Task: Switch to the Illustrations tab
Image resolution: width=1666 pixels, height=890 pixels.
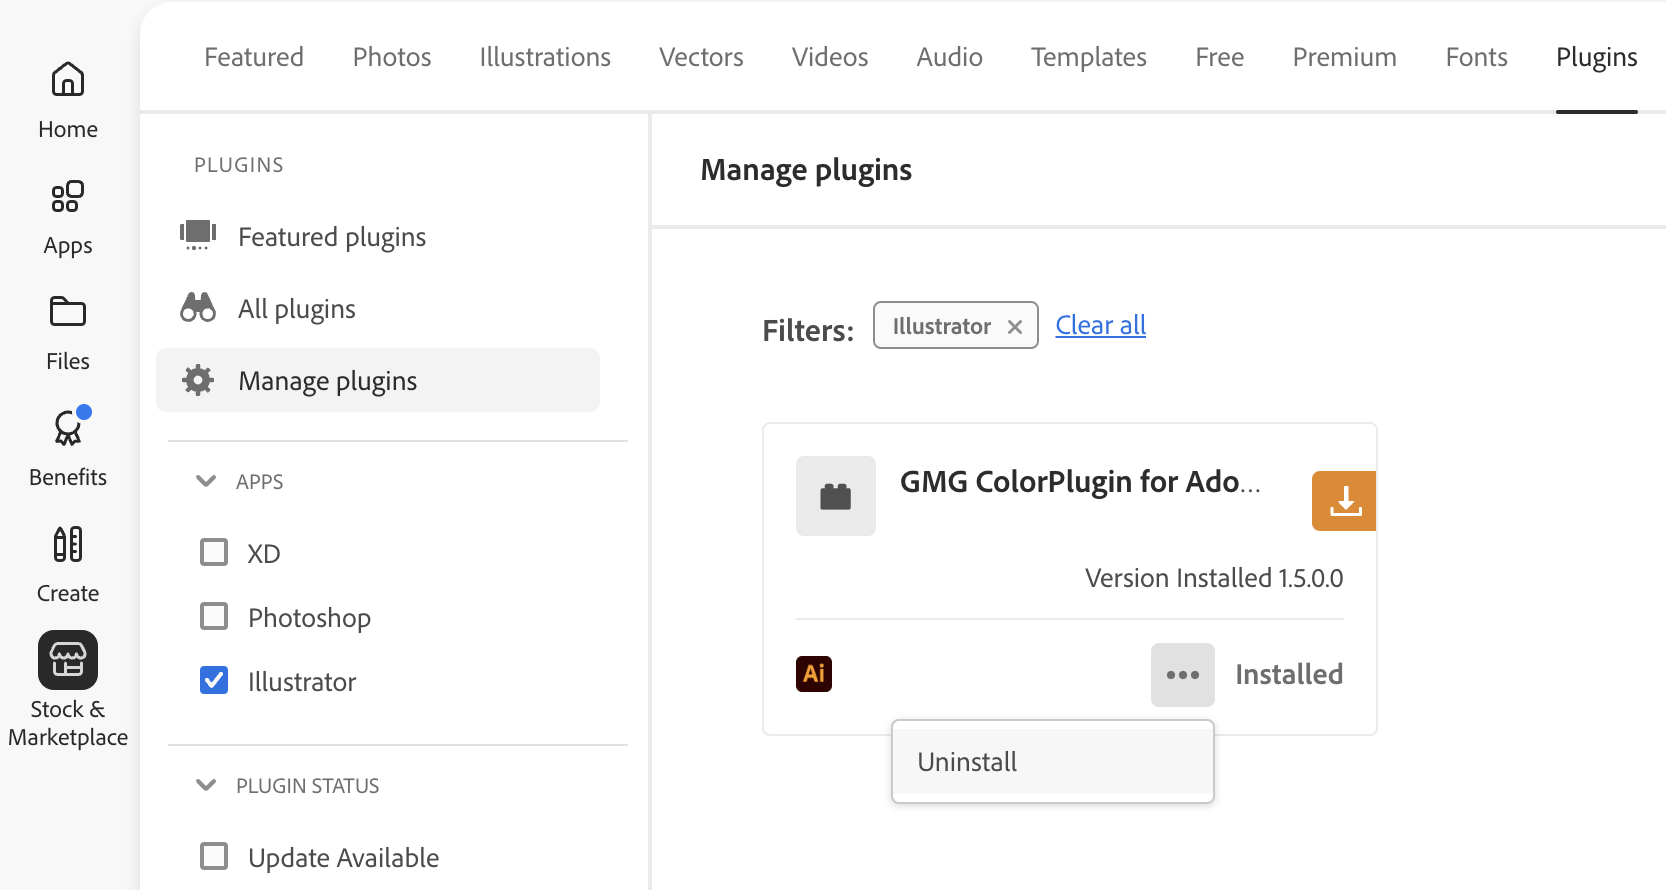Action: point(545,57)
